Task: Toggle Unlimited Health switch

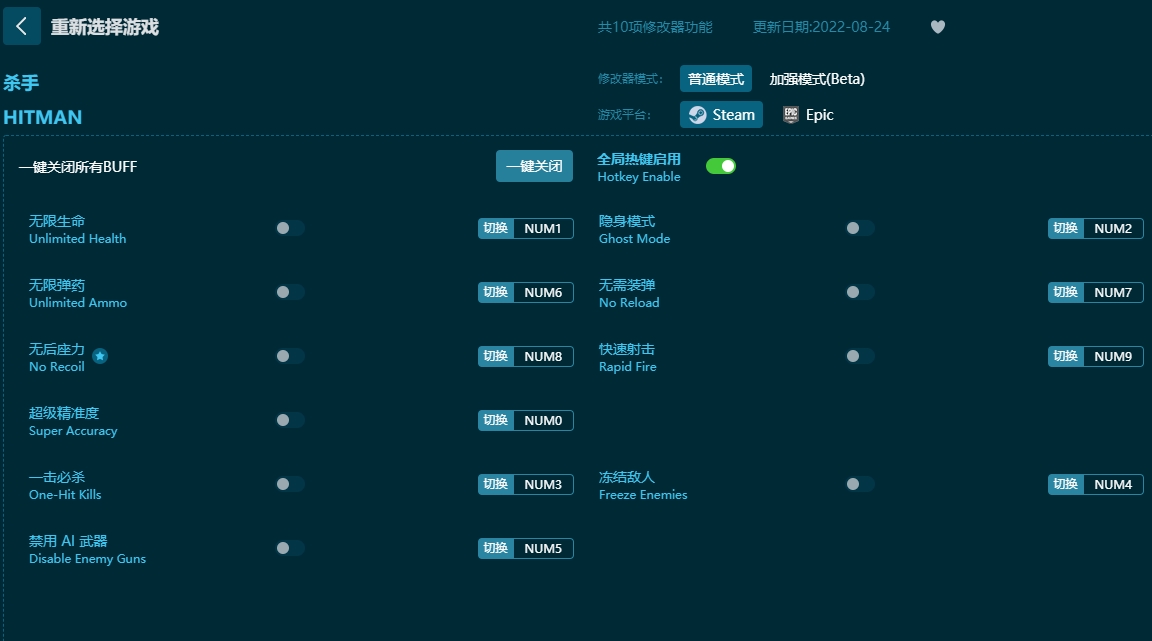Action: click(289, 228)
